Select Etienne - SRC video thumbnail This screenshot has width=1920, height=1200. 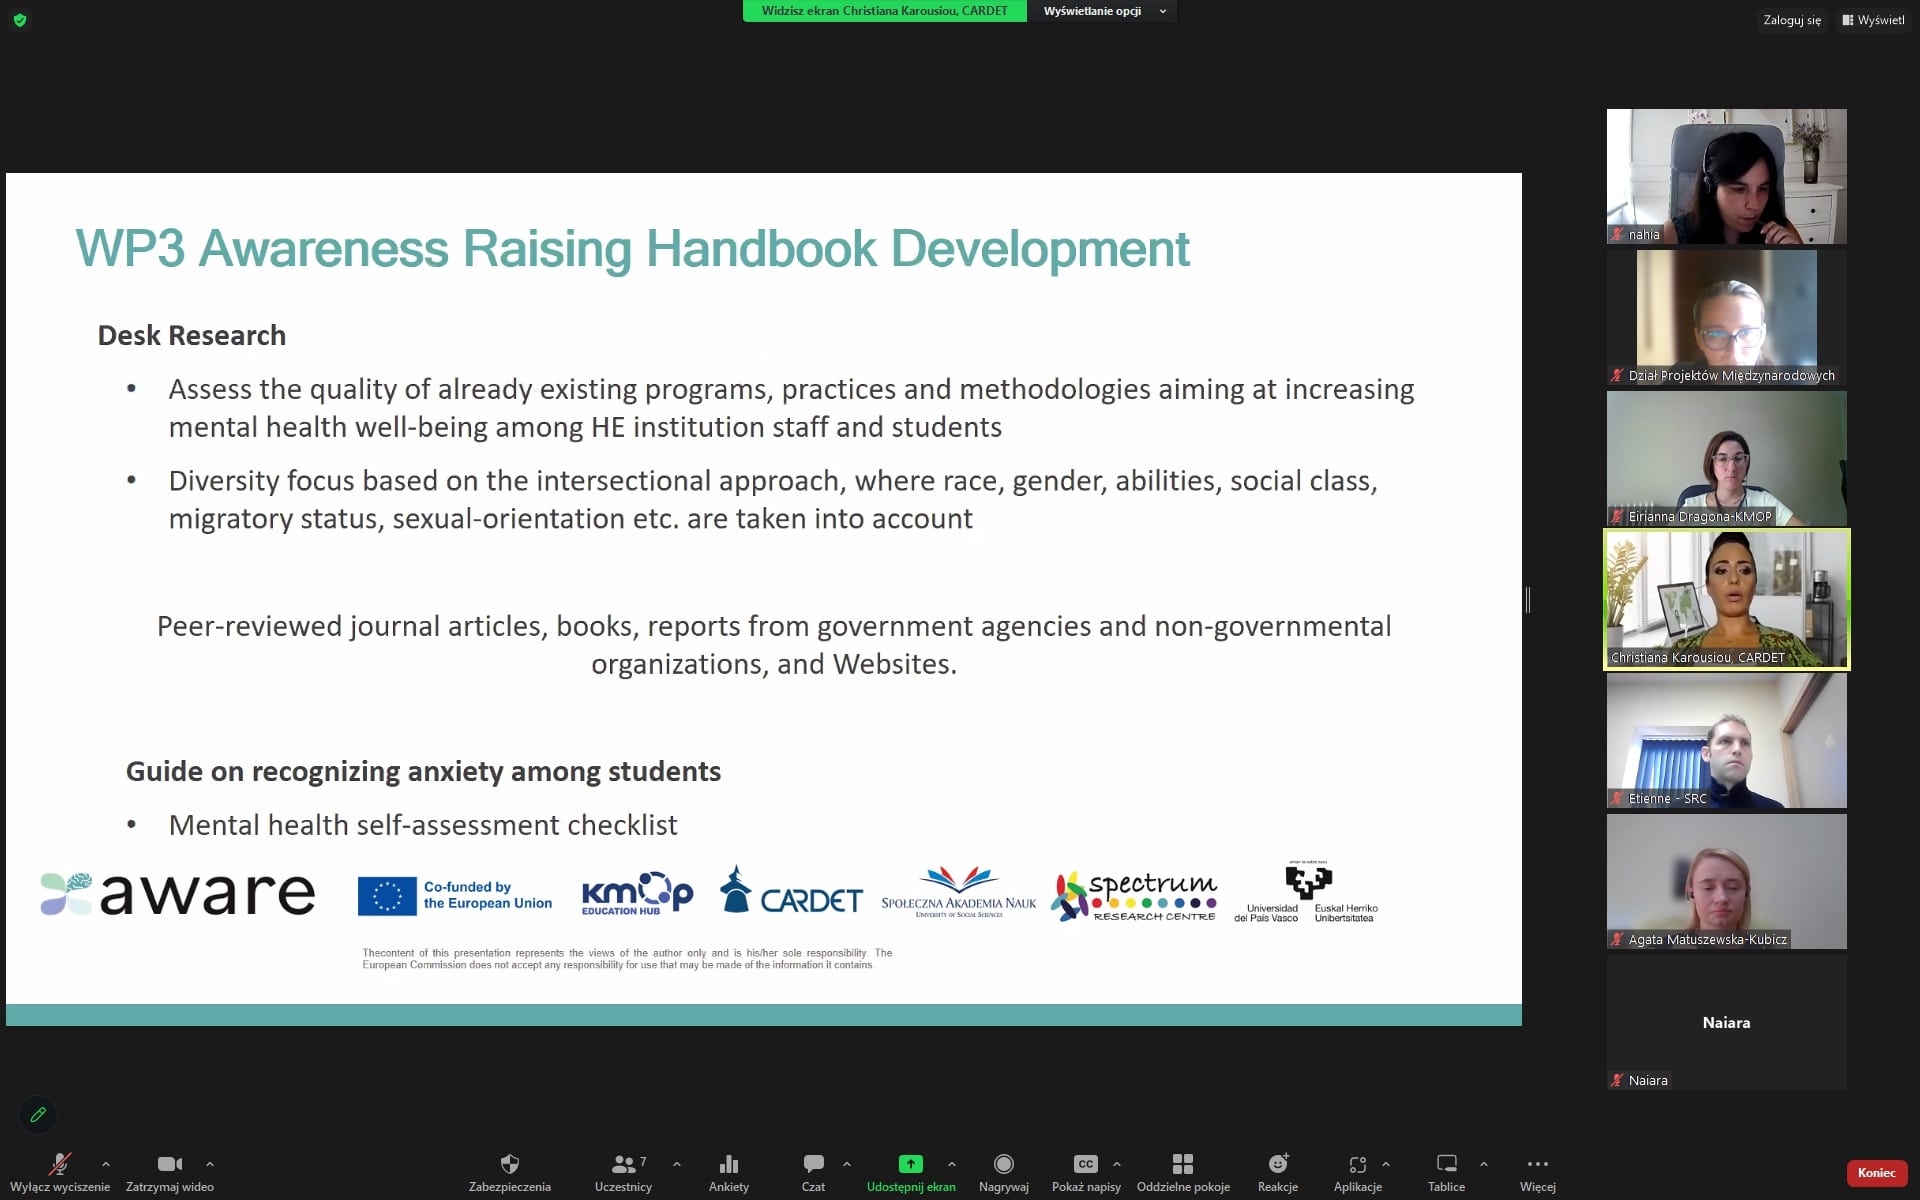tap(1726, 740)
